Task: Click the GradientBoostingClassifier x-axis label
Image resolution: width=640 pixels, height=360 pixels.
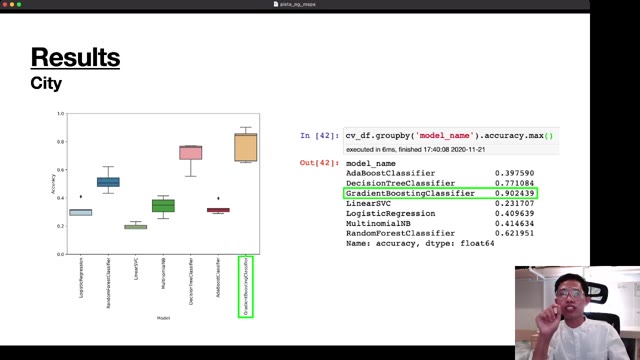Action: (x=246, y=287)
